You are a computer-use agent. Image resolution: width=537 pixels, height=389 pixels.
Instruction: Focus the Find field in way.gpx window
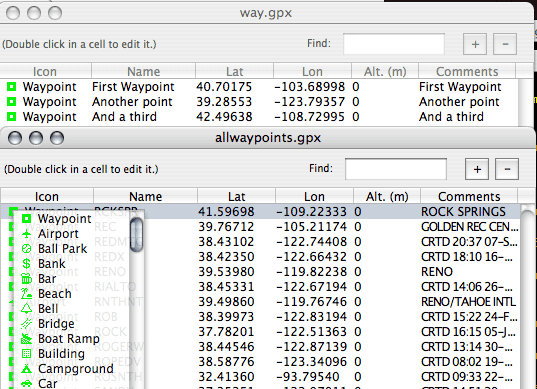click(x=394, y=44)
